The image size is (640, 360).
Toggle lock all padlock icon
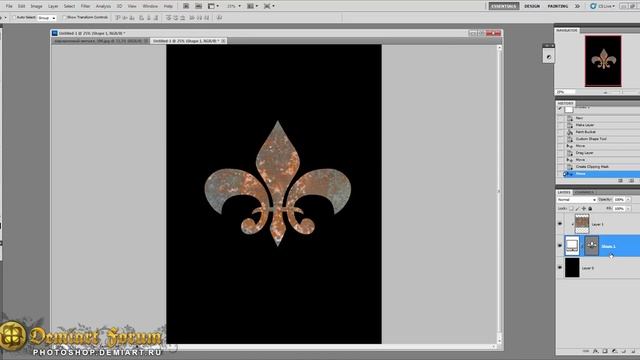coord(590,209)
